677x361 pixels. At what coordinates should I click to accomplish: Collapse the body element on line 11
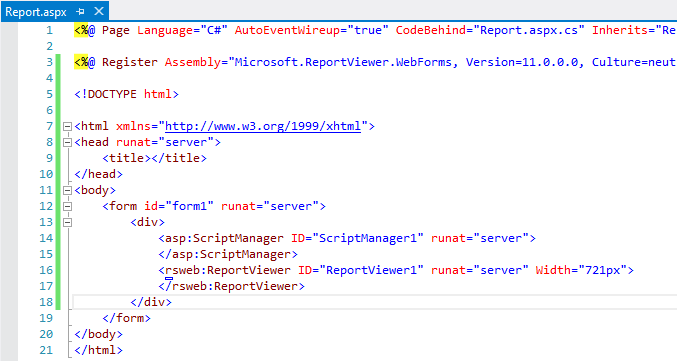67,190
